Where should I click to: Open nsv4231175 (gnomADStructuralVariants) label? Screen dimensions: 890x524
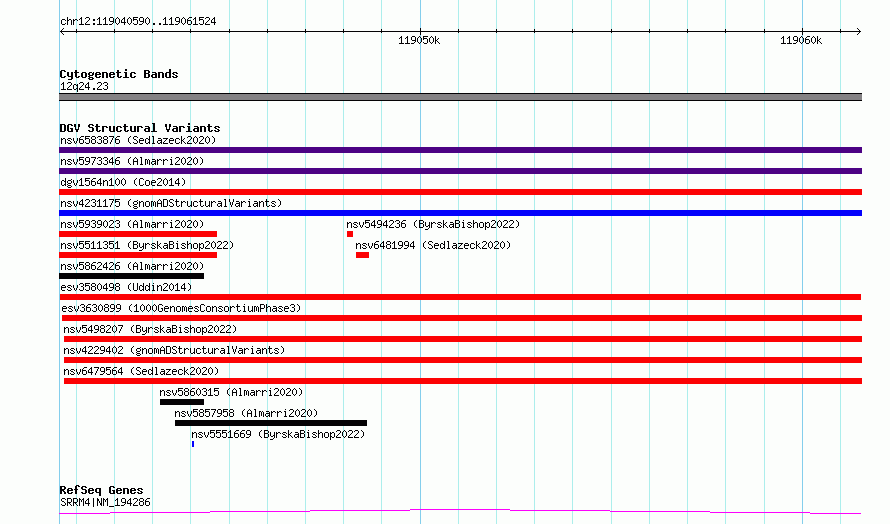coord(171,203)
